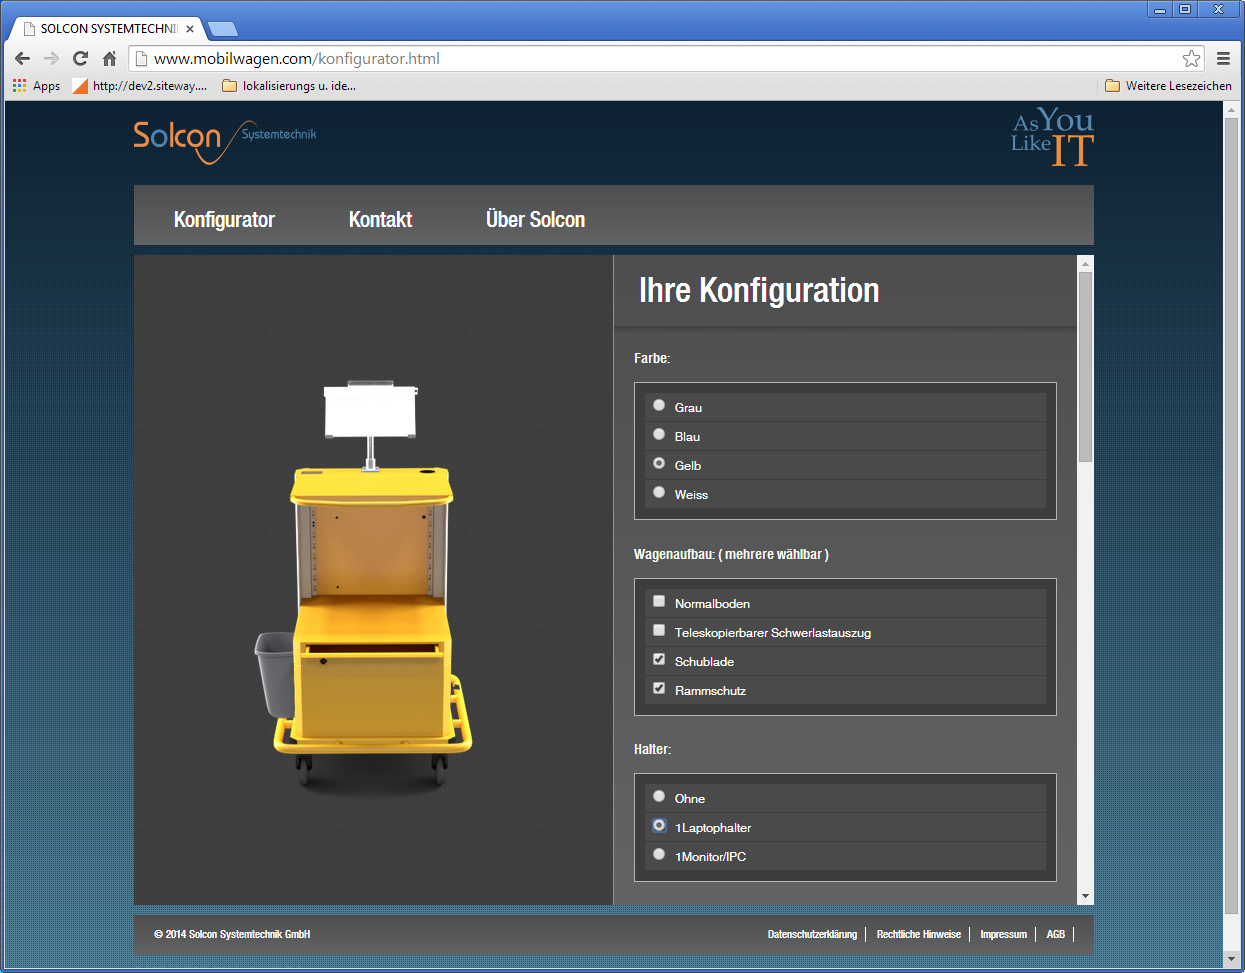Open the Datenschutzerklärung footer link
The height and width of the screenshot is (973, 1245).
tap(812, 935)
